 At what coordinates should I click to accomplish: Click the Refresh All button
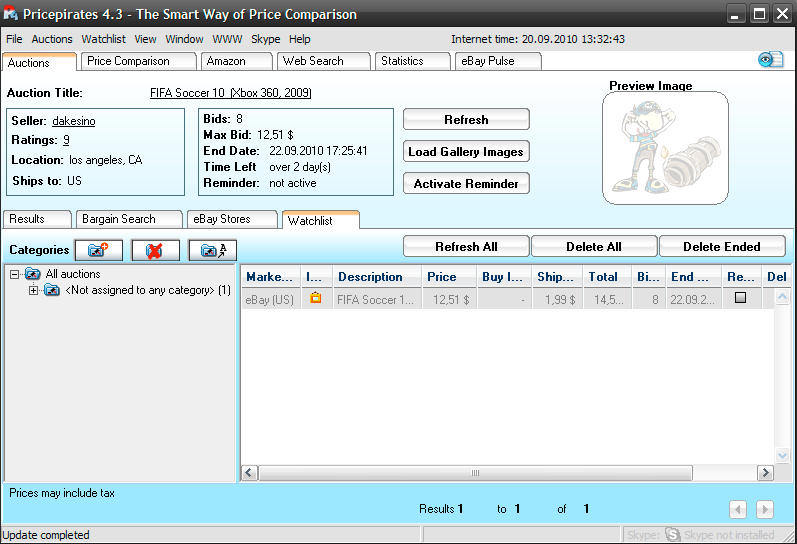(x=466, y=247)
